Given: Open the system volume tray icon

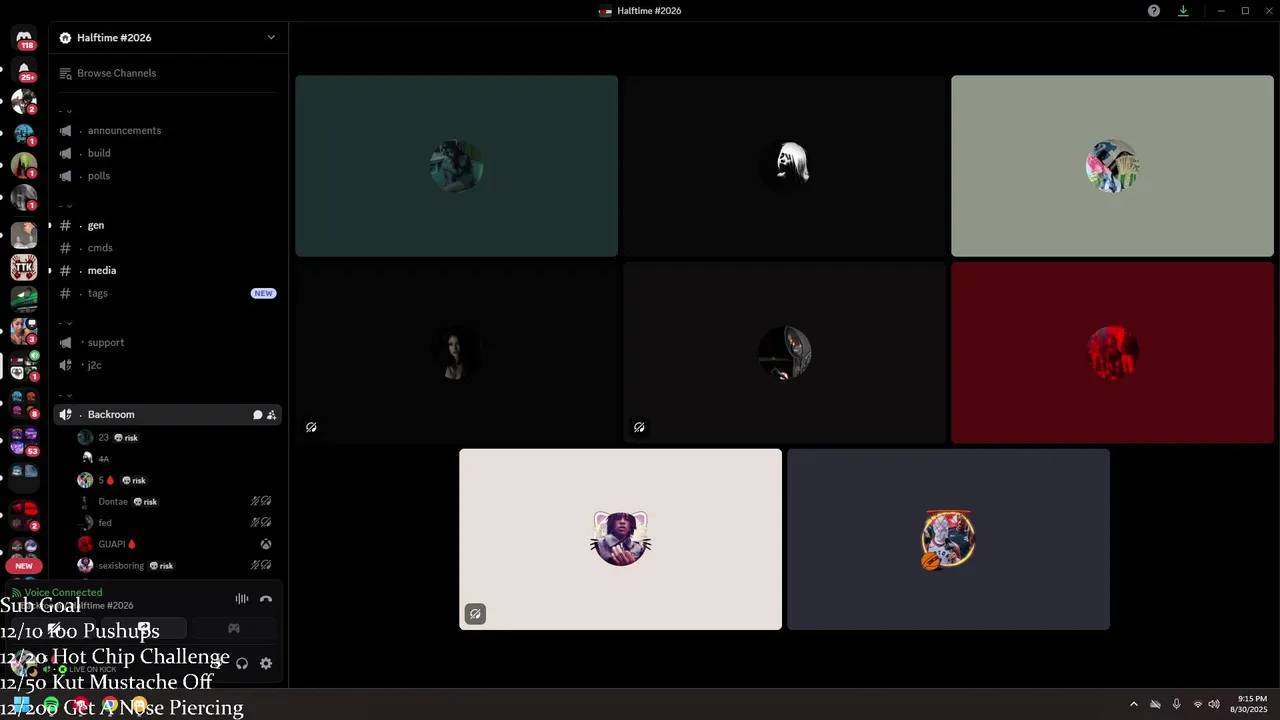Looking at the screenshot, I should (1214, 704).
